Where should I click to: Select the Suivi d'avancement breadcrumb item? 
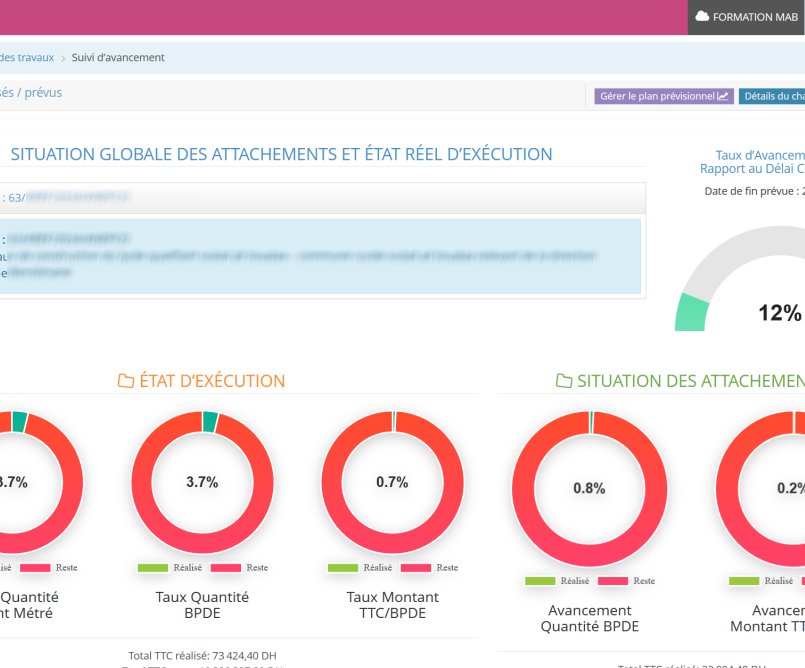click(118, 58)
